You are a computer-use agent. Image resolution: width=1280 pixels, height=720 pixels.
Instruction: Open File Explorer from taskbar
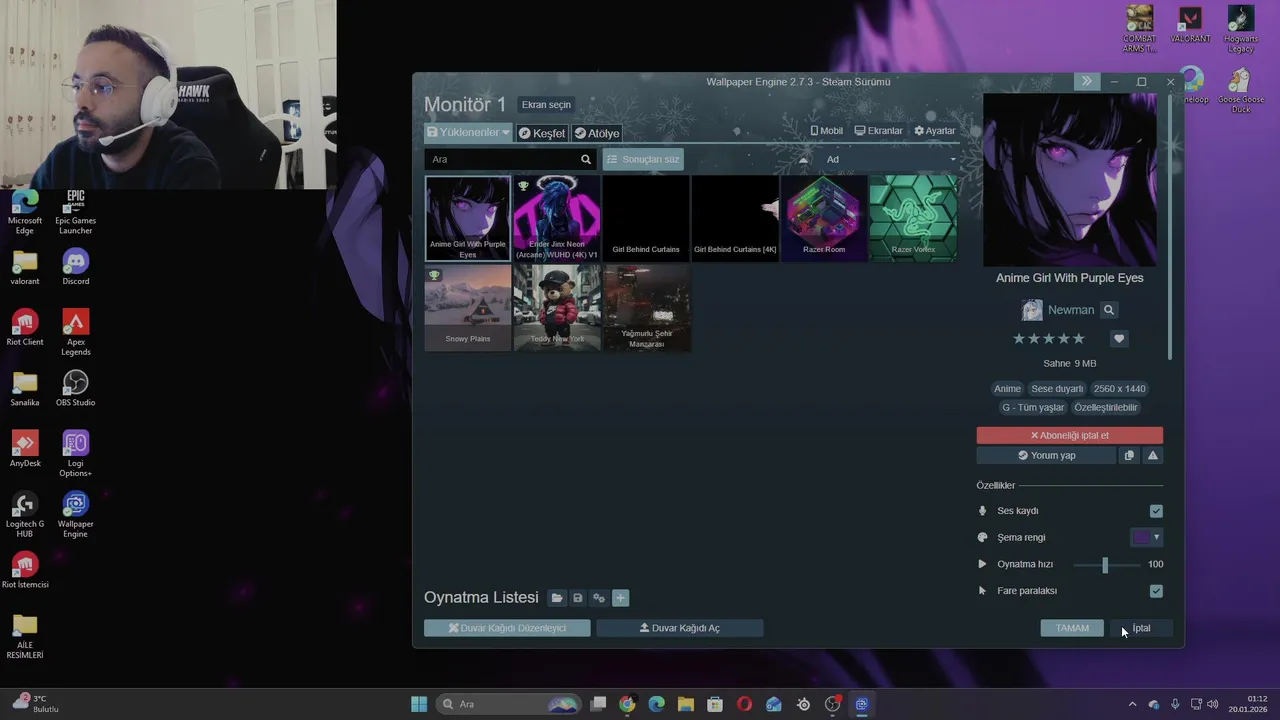[686, 704]
